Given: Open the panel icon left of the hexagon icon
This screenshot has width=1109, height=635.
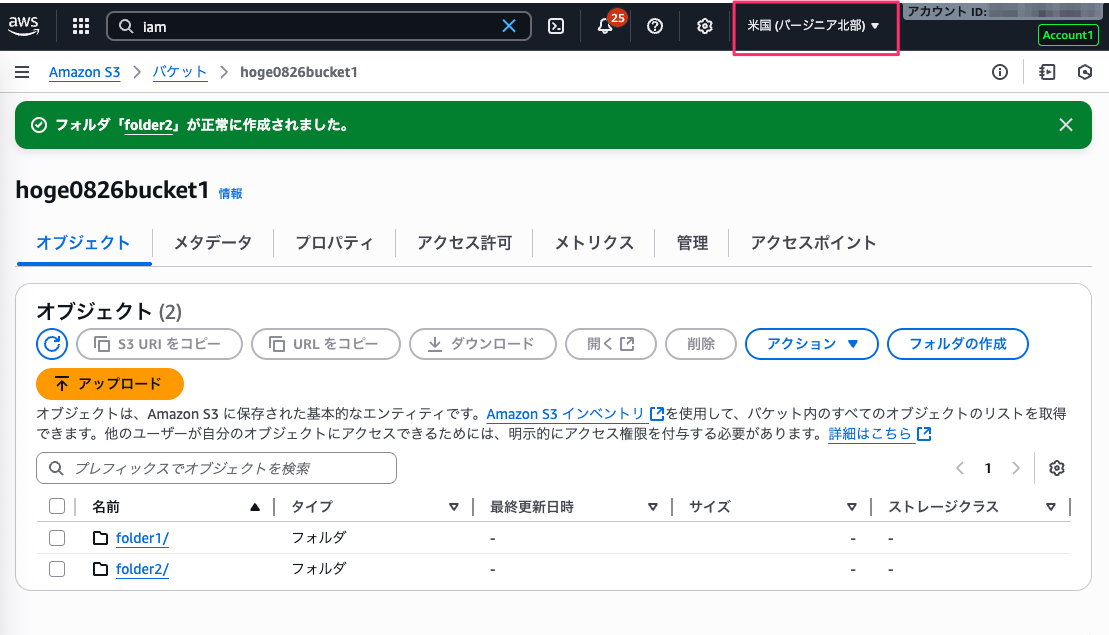Looking at the screenshot, I should pyautogui.click(x=1047, y=72).
